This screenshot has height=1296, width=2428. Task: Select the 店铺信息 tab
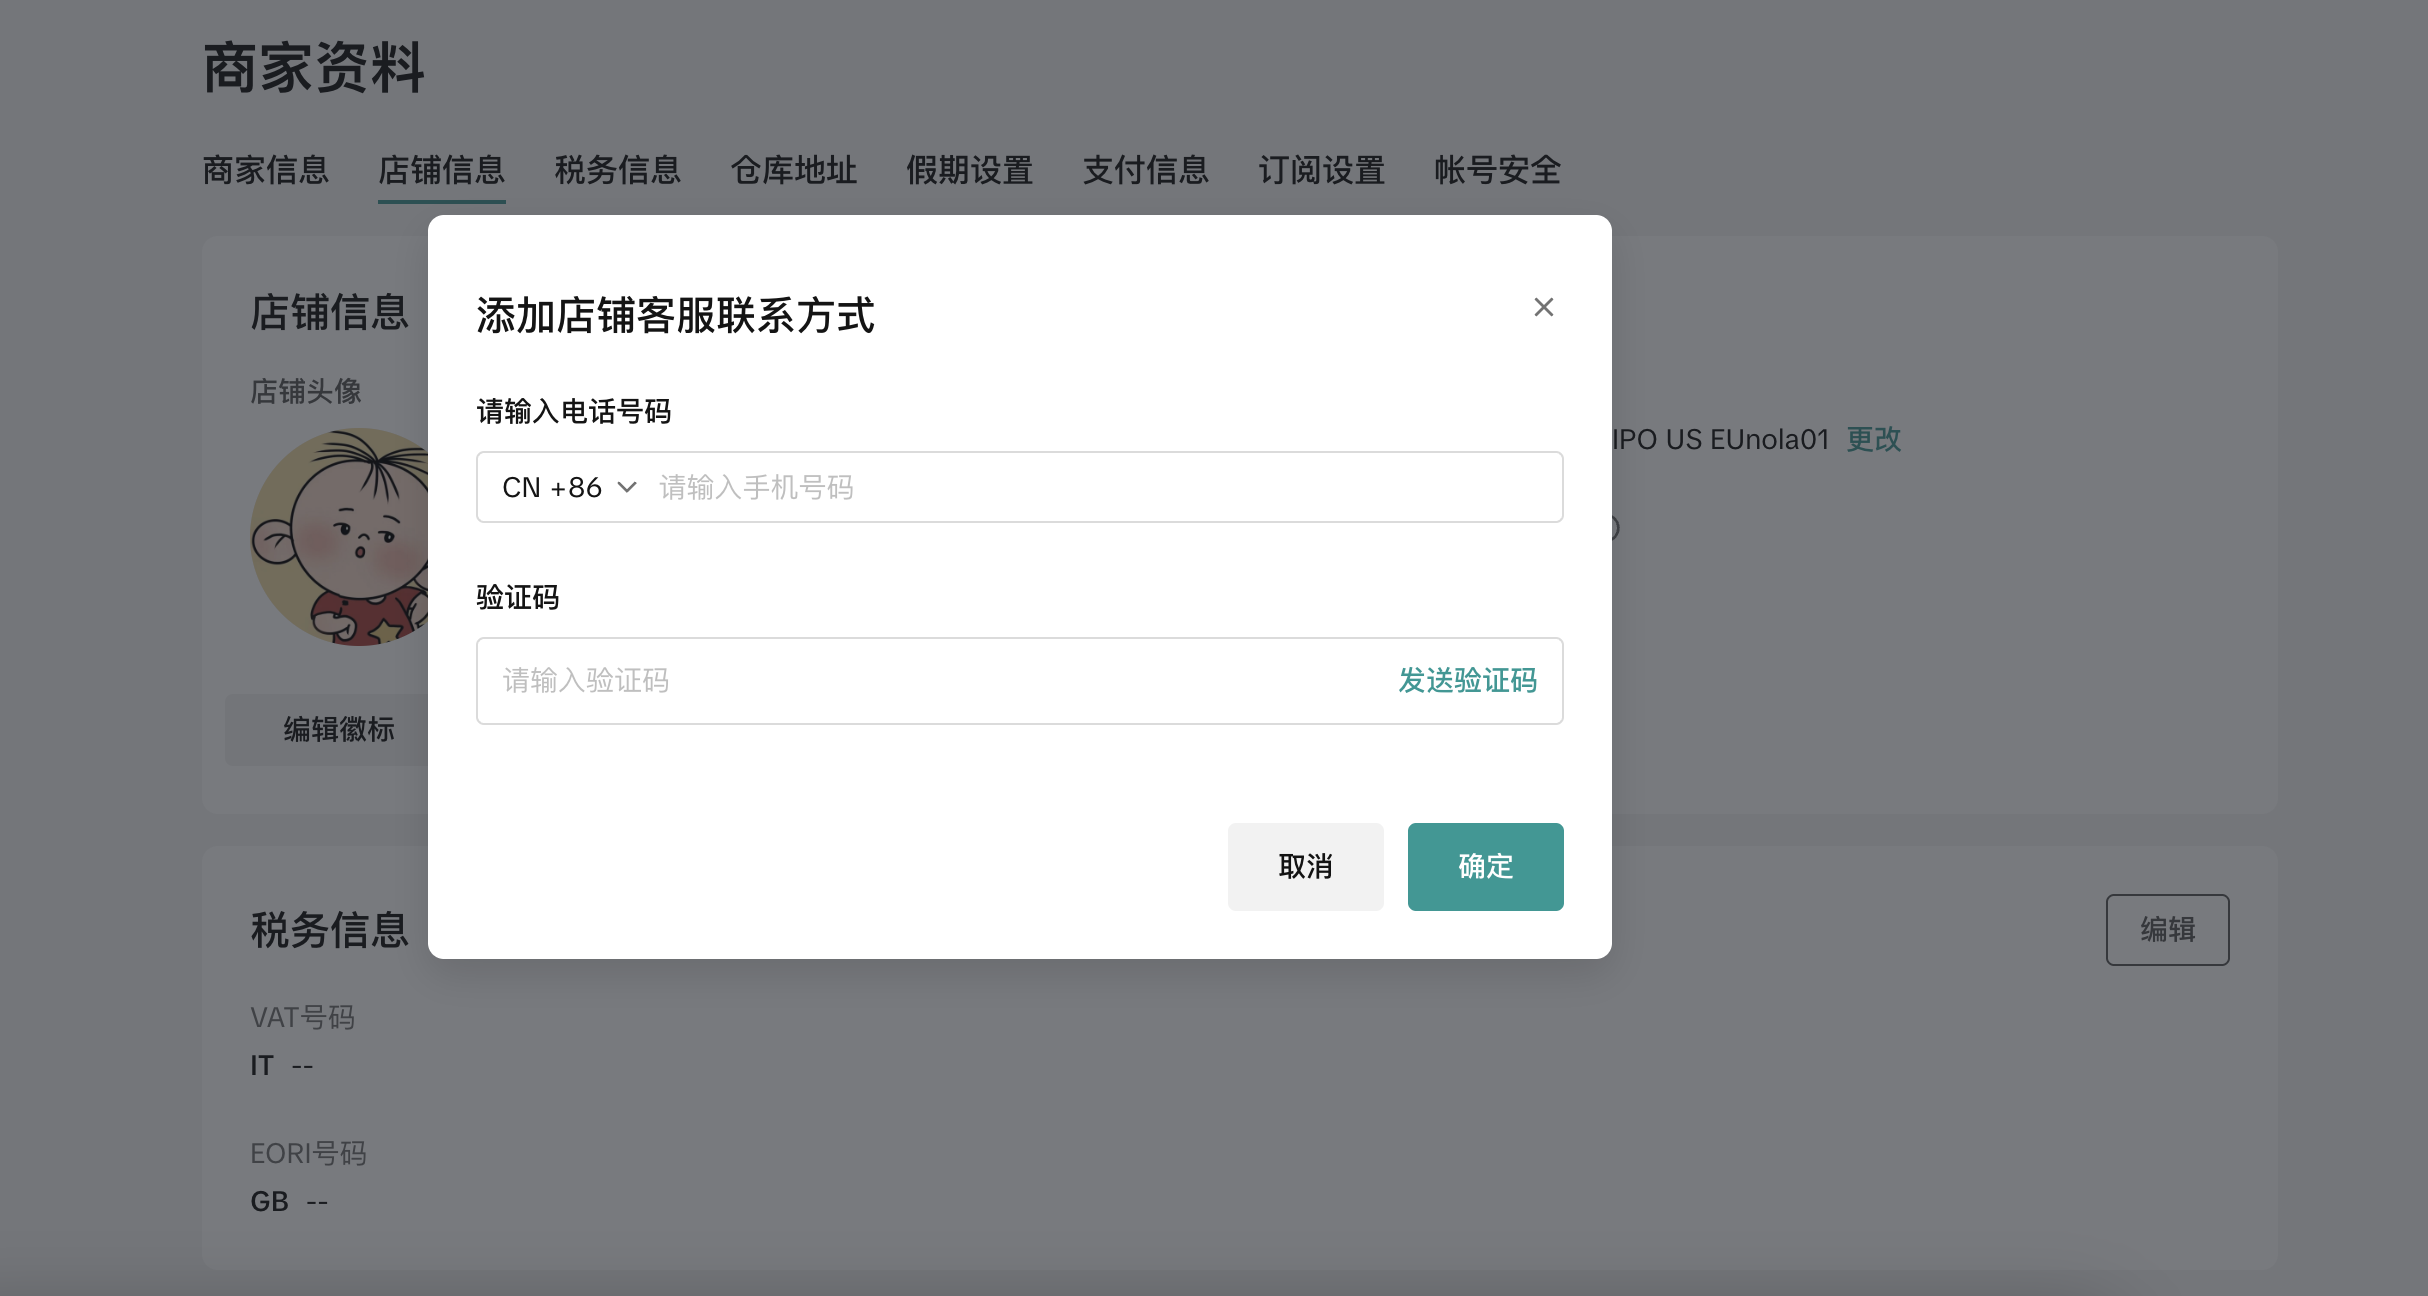pos(441,170)
